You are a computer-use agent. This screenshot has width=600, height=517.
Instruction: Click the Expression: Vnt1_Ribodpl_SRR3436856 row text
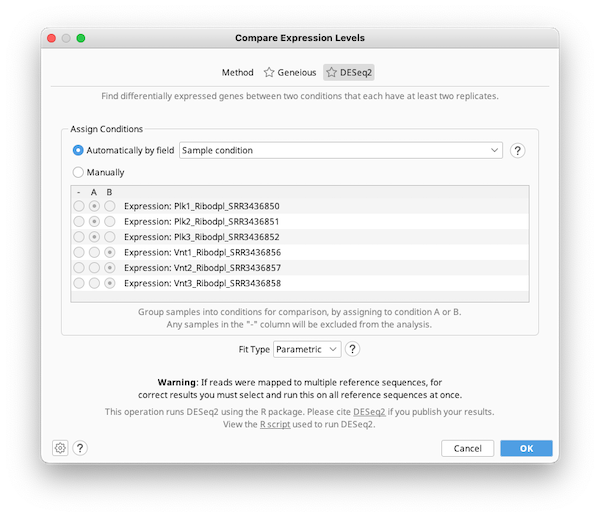pyautogui.click(x=202, y=253)
